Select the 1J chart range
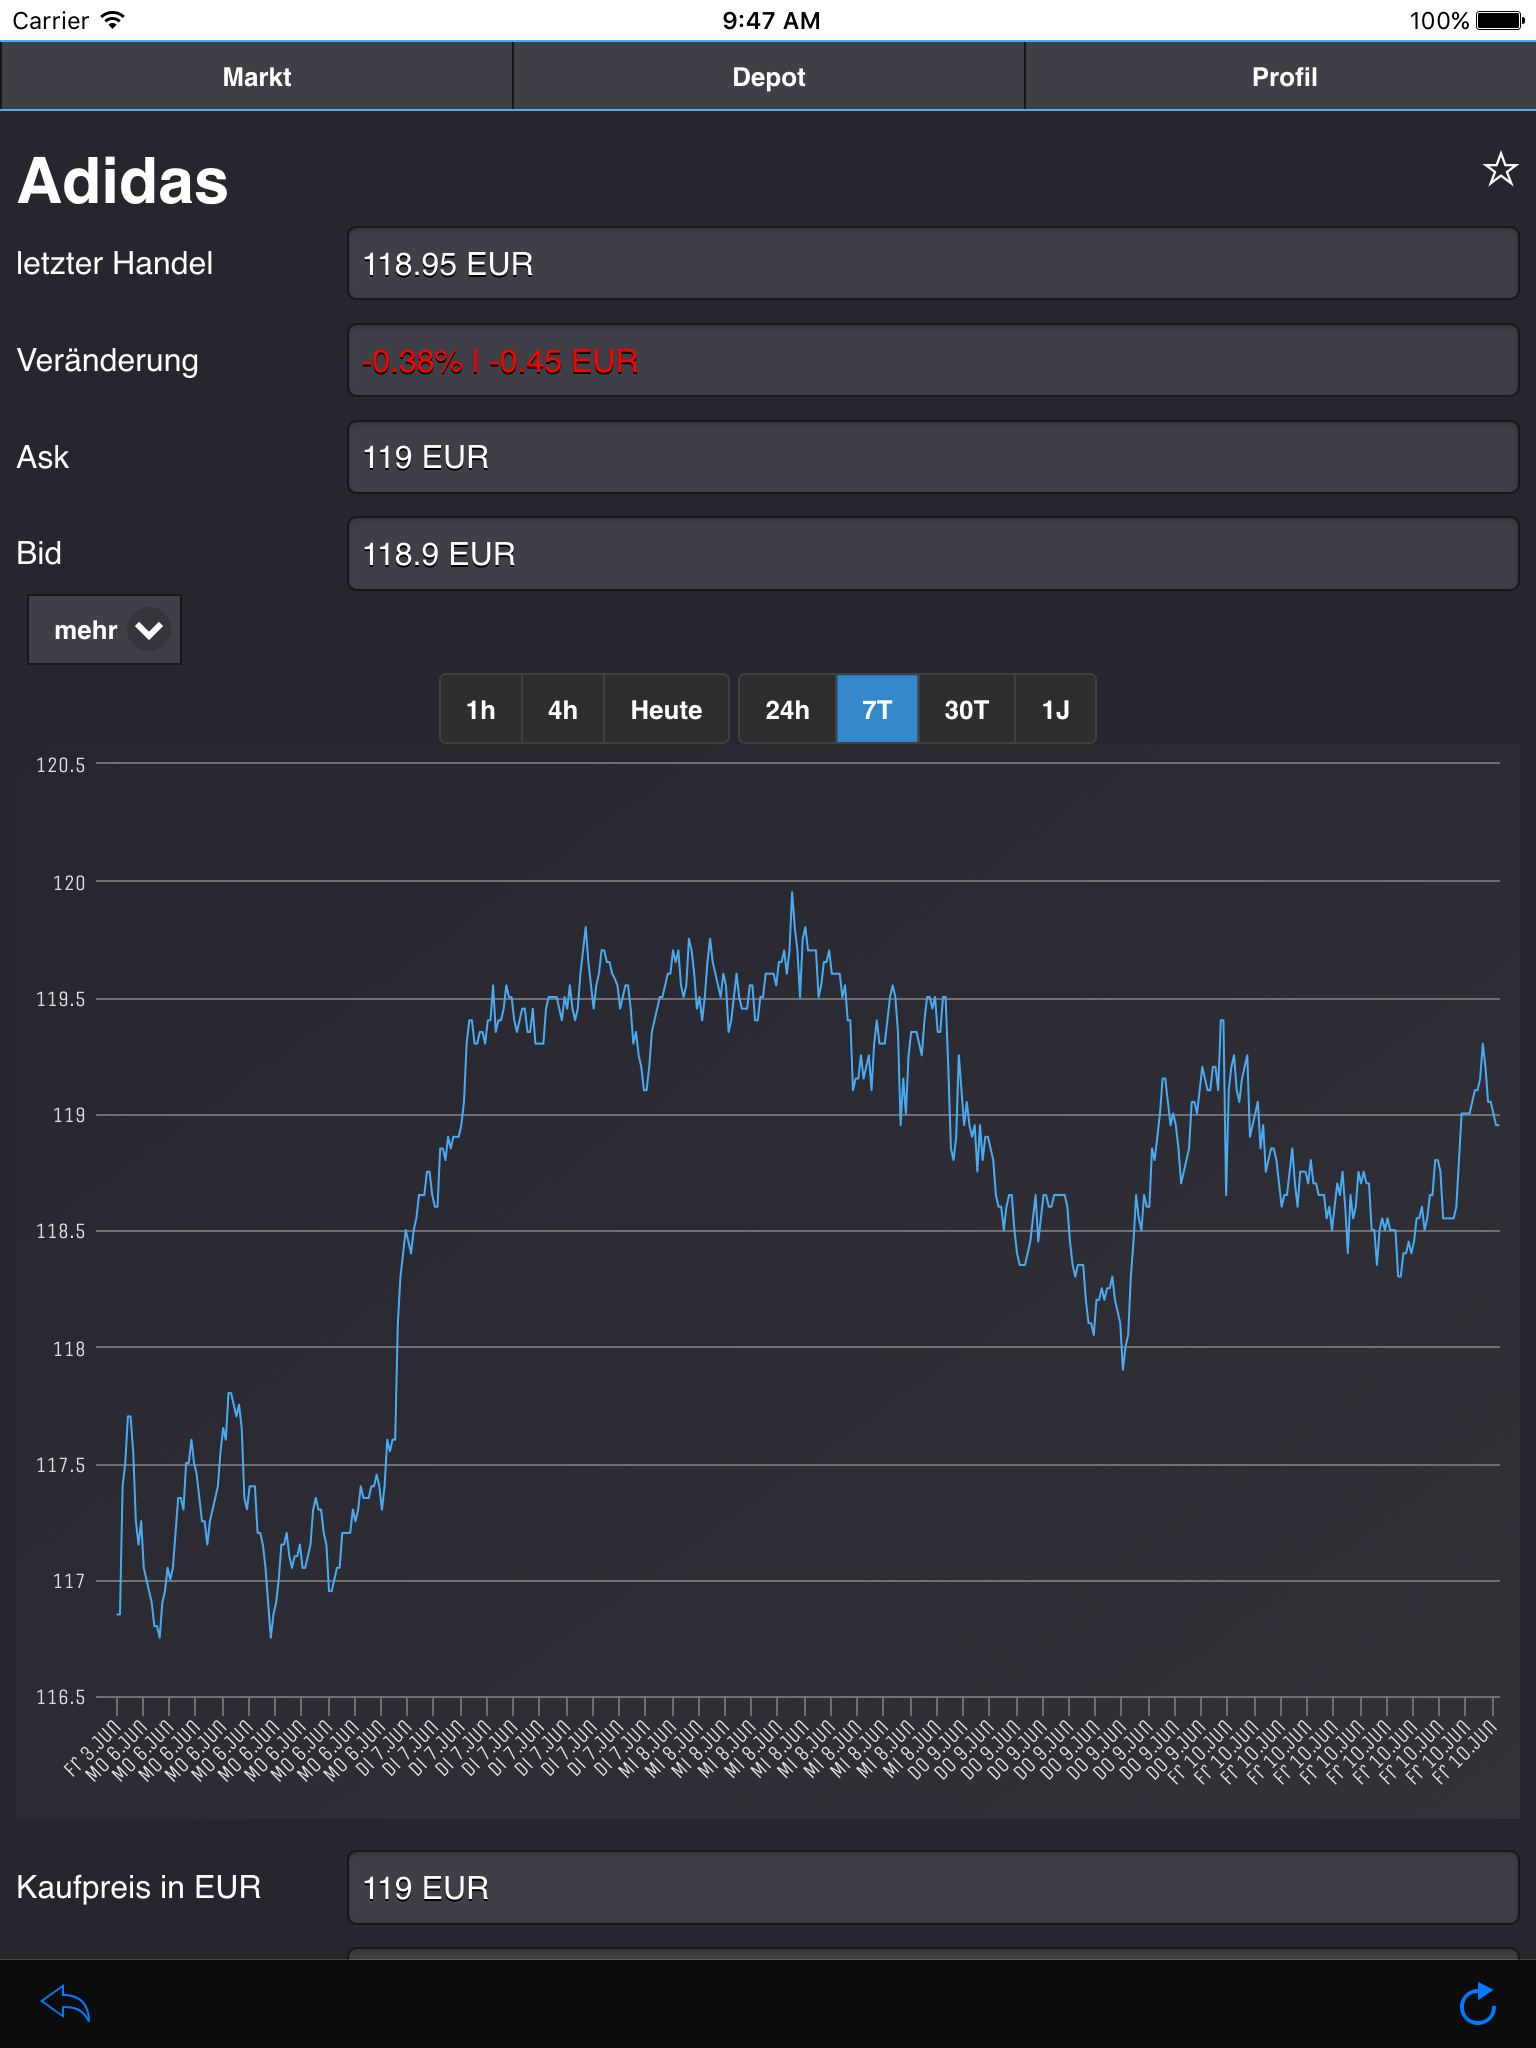 coord(1056,710)
